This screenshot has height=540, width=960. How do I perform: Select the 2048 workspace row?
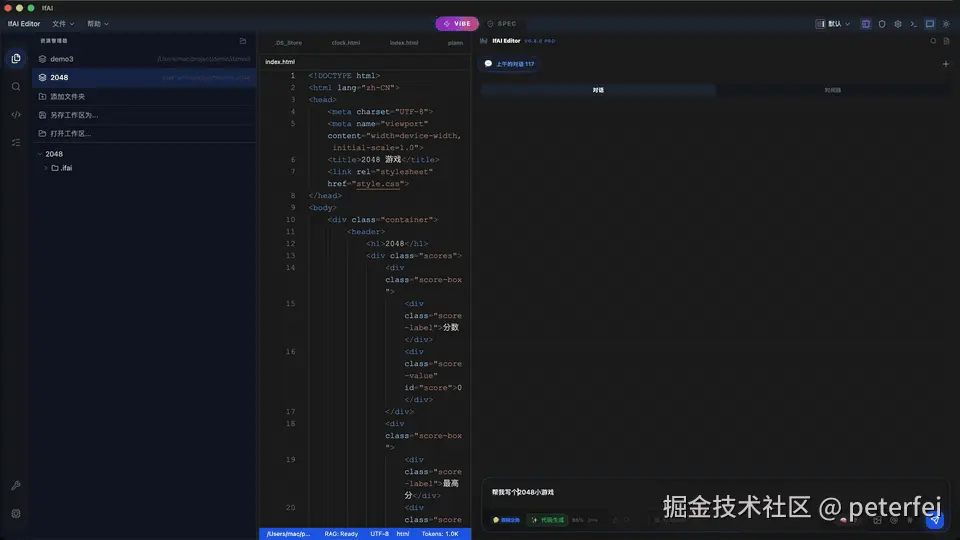144,78
